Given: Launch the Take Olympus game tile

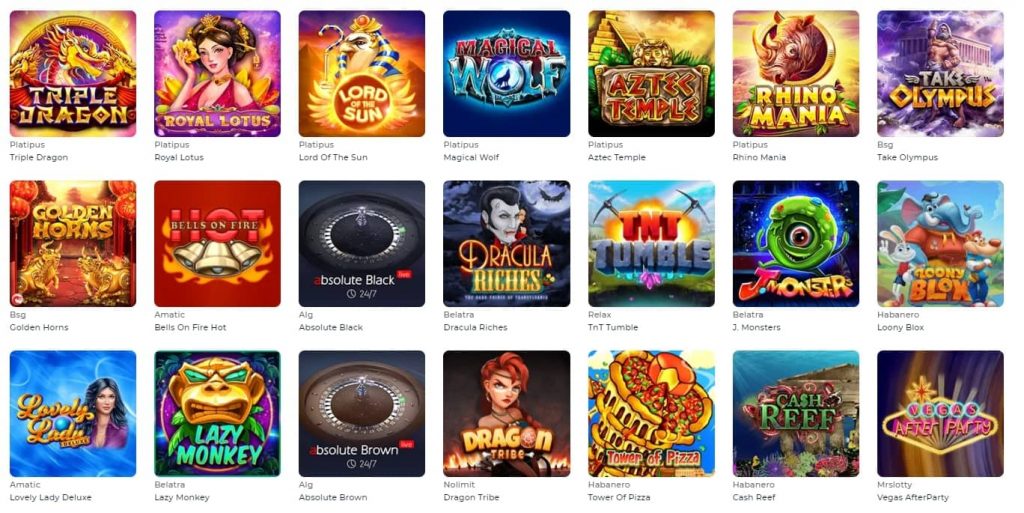Looking at the screenshot, I should [940, 74].
